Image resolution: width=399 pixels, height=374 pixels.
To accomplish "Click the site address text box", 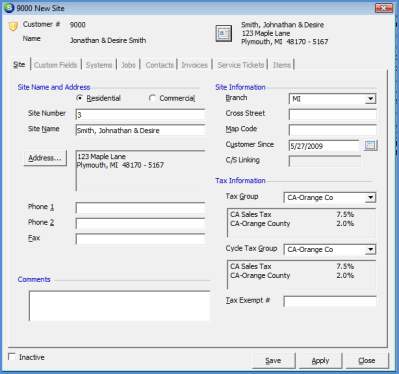I will [140, 171].
